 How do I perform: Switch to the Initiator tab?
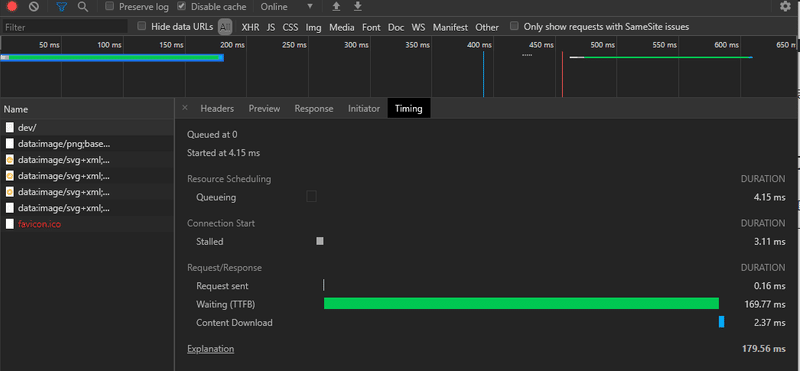[364, 108]
